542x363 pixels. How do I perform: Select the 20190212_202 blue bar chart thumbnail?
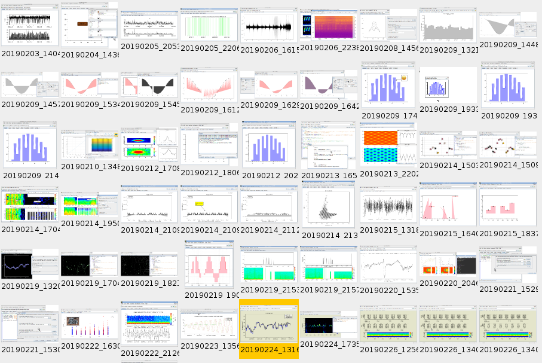[269, 145]
